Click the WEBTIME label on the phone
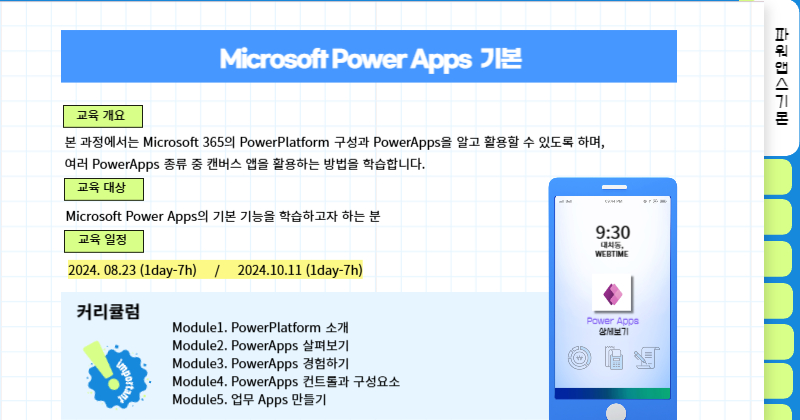 pos(612,254)
